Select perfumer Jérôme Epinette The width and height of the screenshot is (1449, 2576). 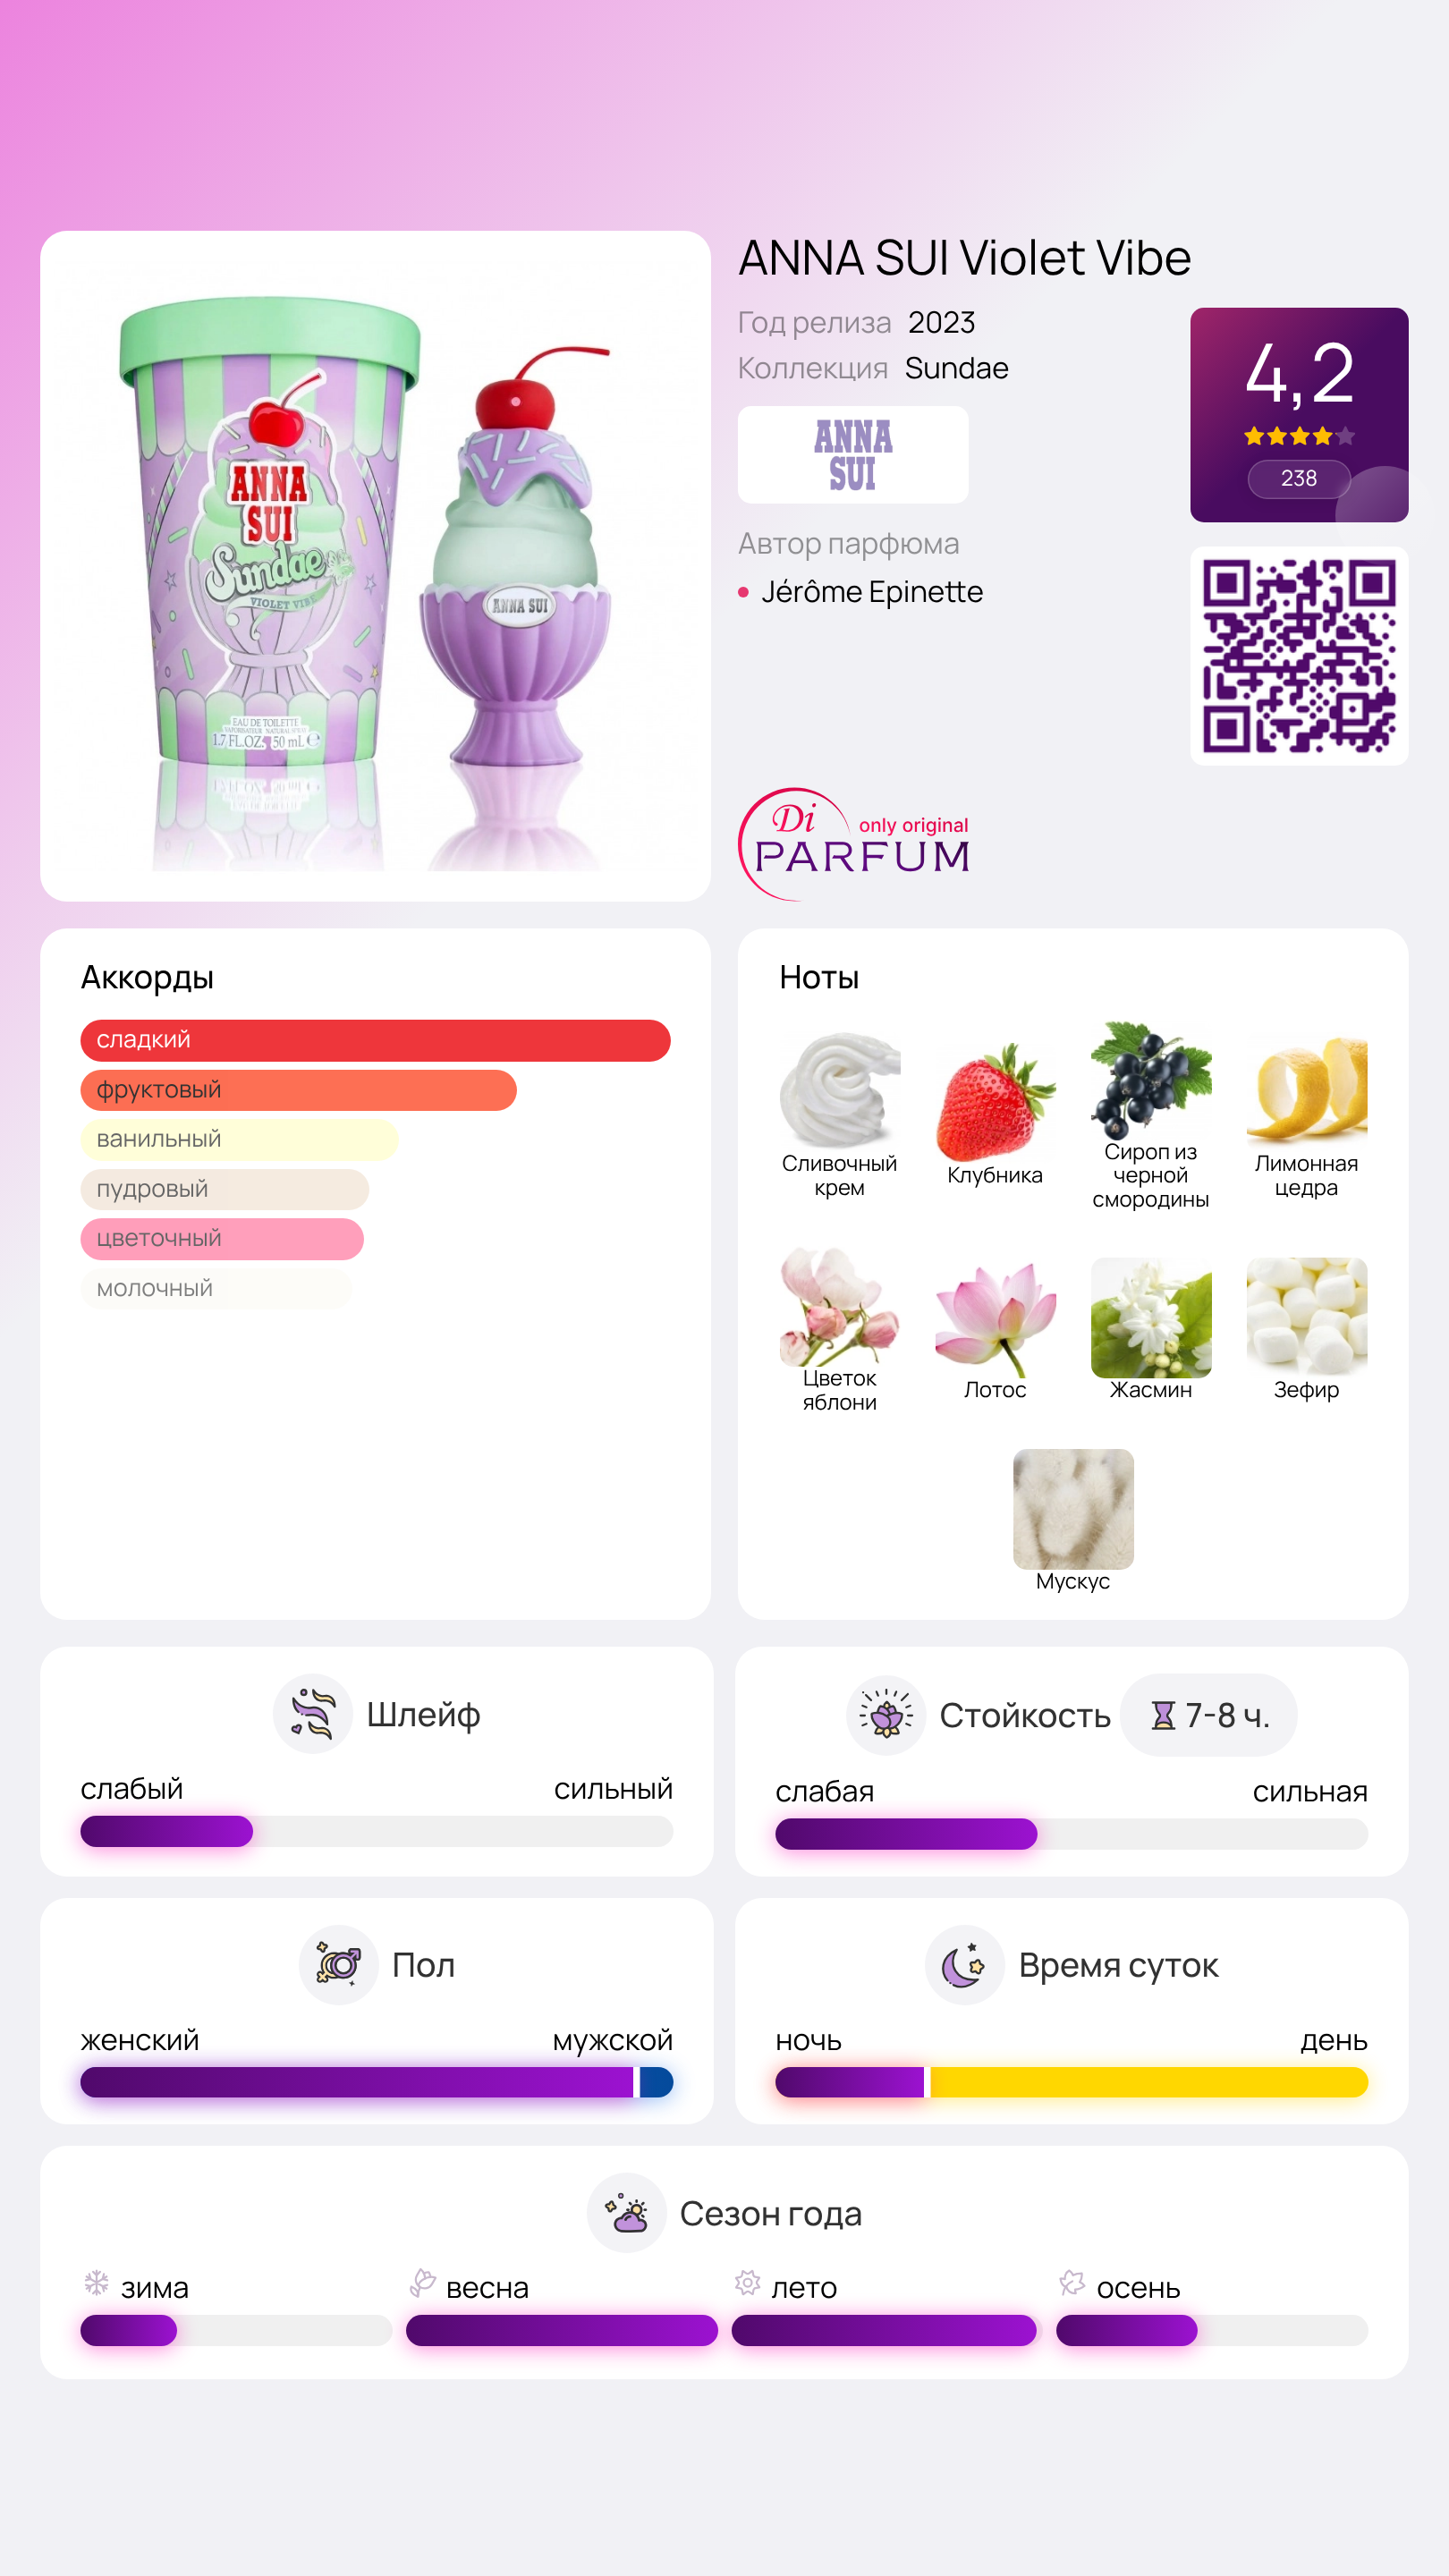[871, 592]
